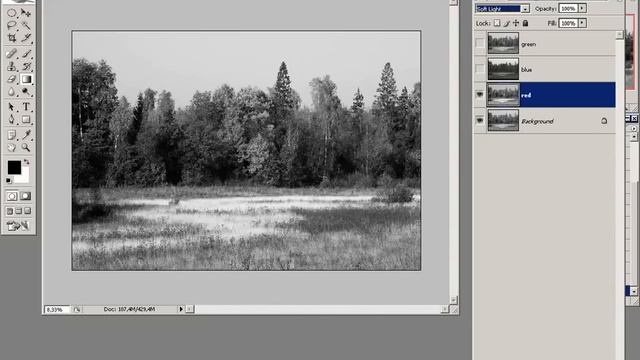Swap foreground and background colors

[x=27, y=162]
